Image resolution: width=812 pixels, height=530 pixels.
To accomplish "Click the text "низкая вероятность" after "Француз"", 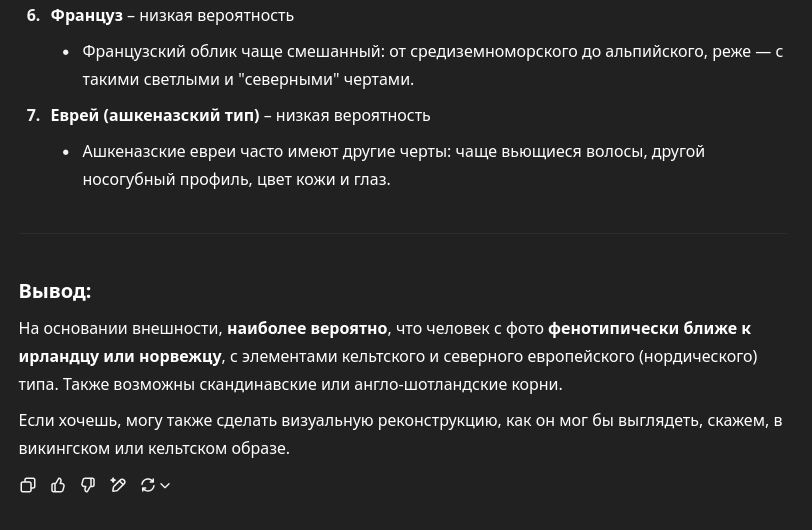I will pyautogui.click(x=216, y=16).
